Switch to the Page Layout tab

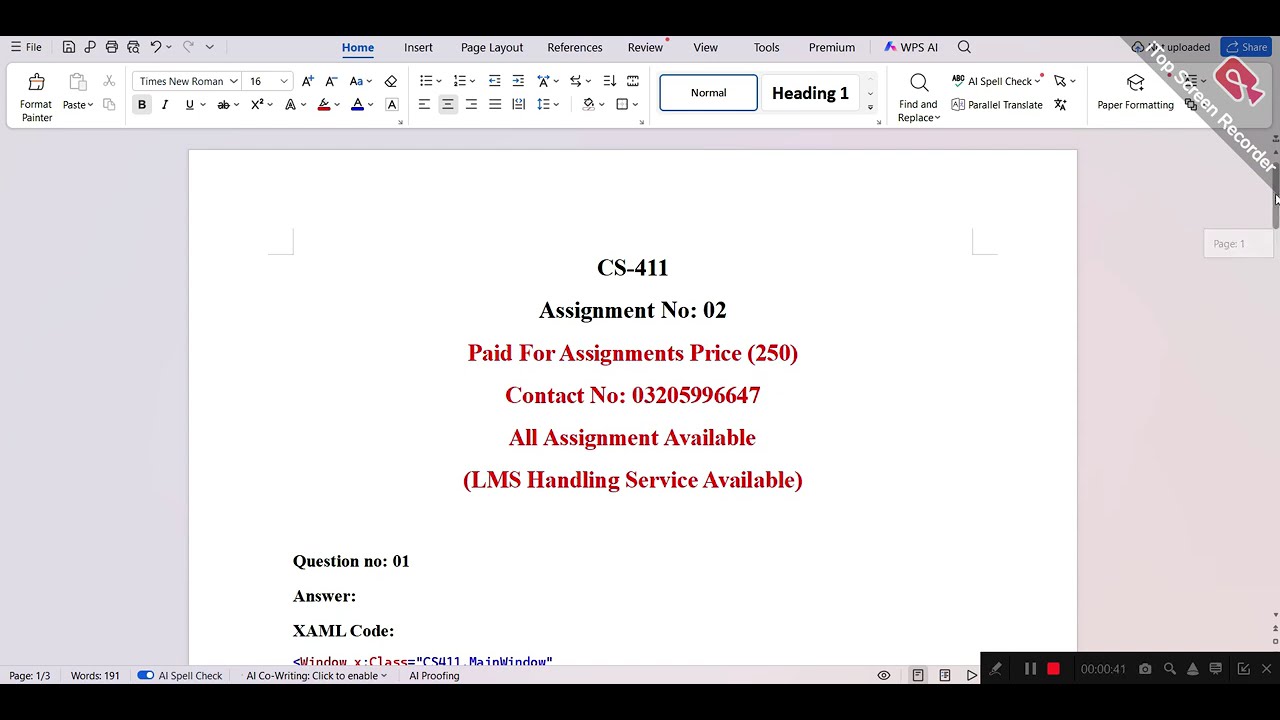tap(492, 47)
